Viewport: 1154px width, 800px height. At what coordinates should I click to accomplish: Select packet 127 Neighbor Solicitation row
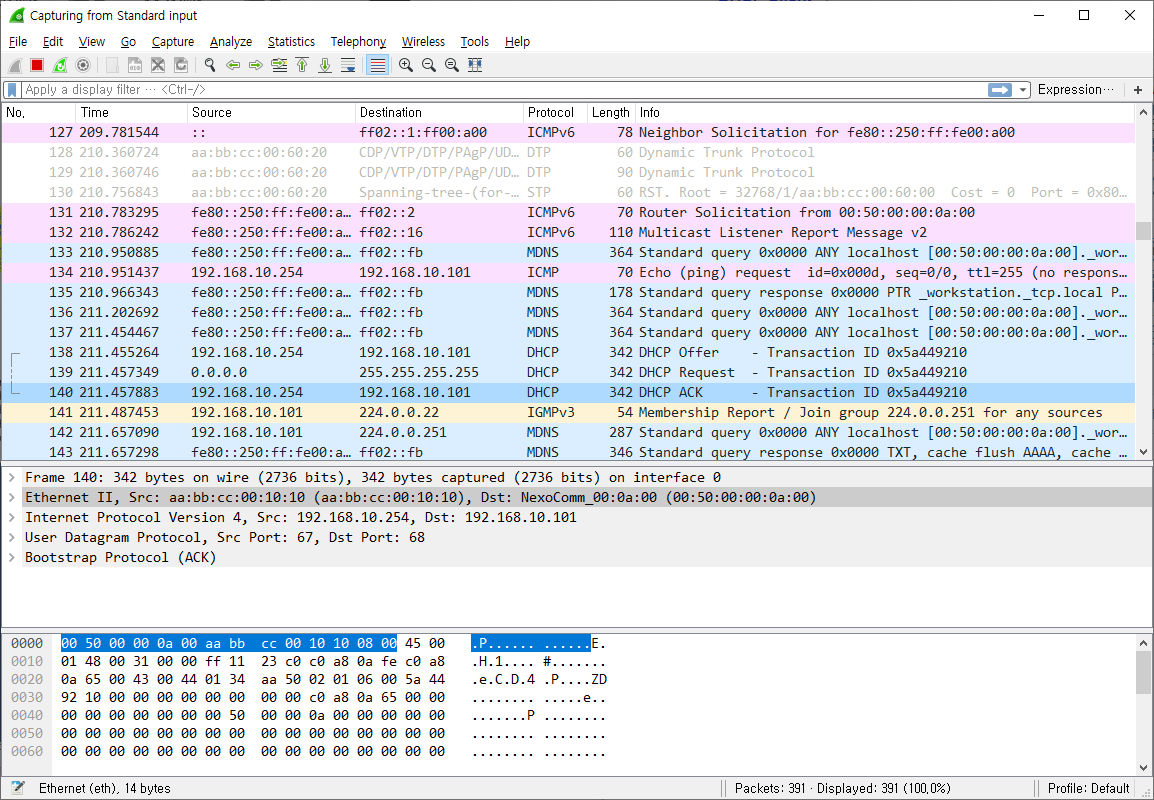[569, 132]
